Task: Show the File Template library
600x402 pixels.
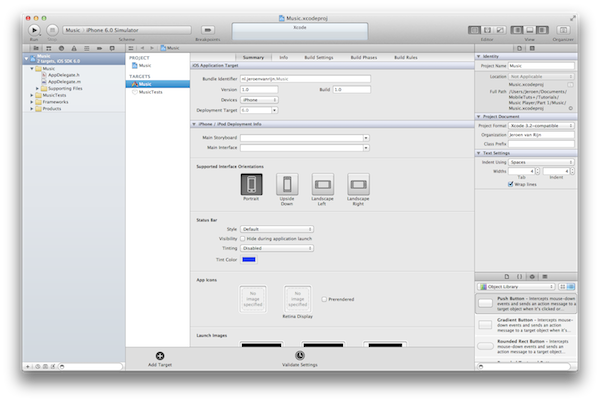Action: (x=507, y=277)
